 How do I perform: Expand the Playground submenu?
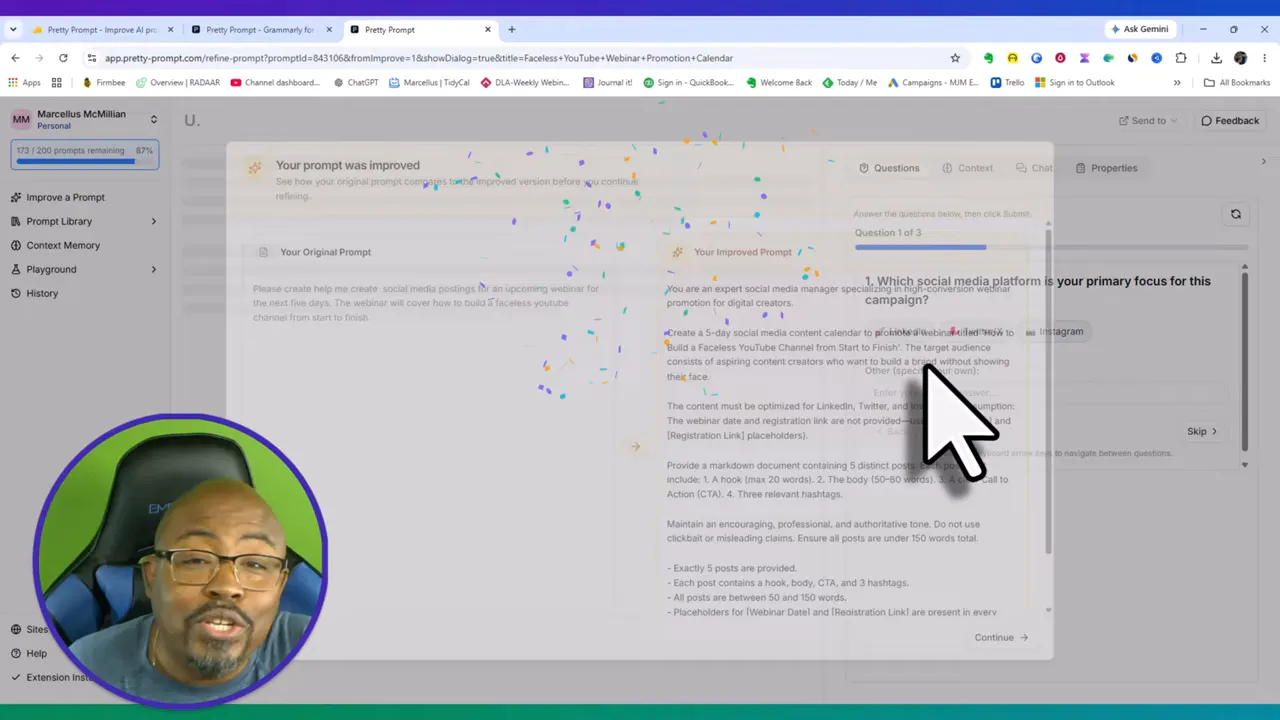[x=153, y=269]
